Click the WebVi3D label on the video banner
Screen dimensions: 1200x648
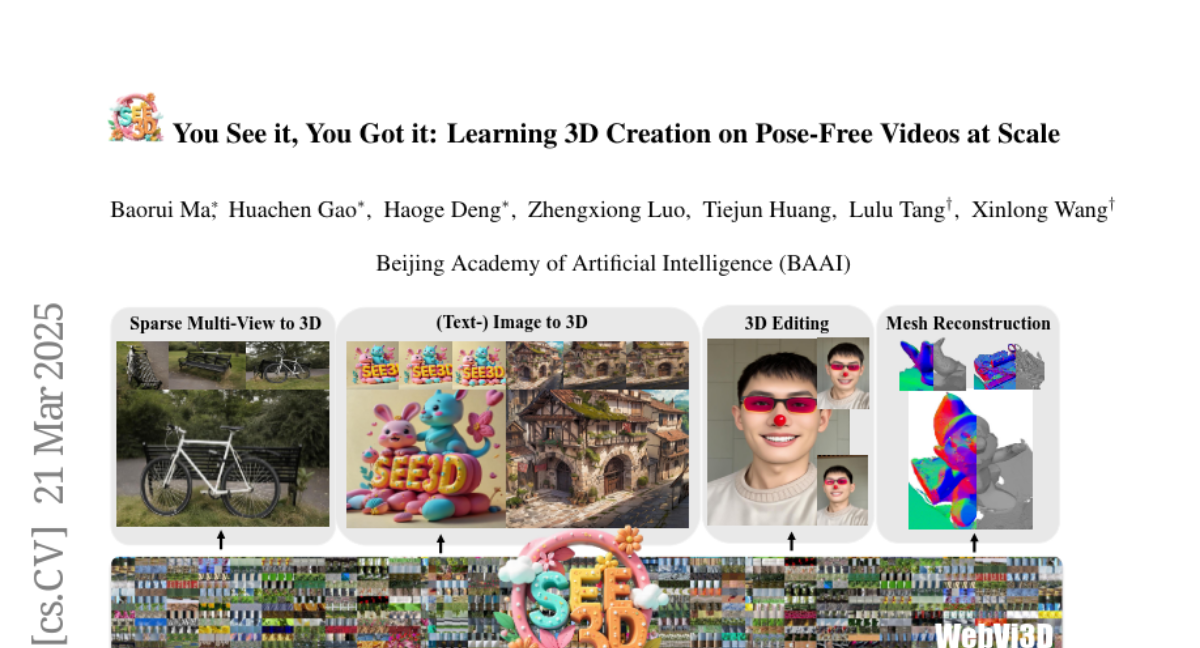[992, 634]
